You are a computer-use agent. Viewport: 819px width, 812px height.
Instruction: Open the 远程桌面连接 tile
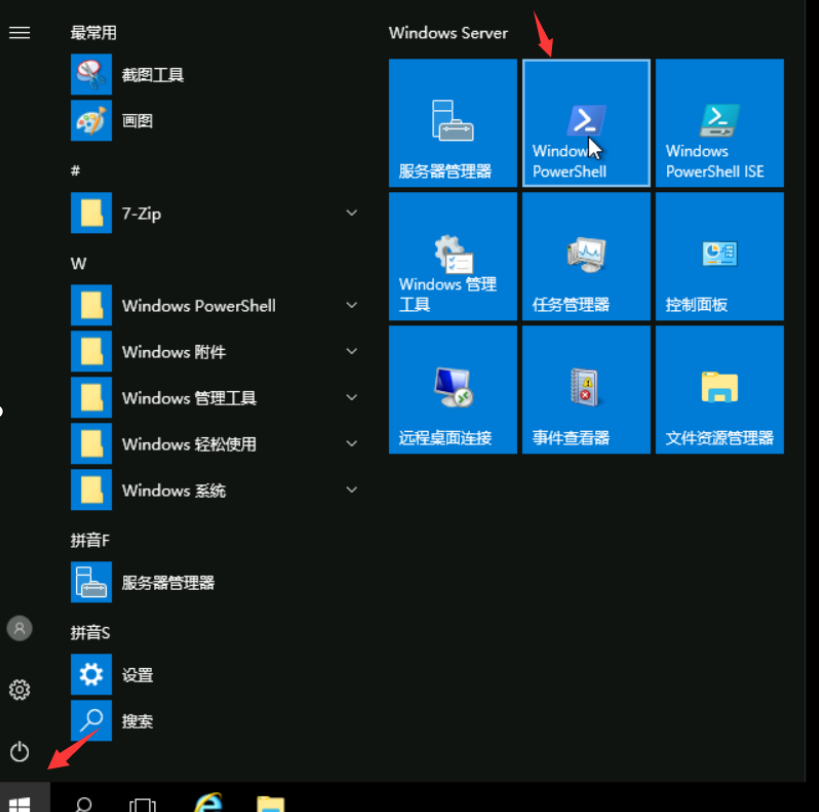452,390
